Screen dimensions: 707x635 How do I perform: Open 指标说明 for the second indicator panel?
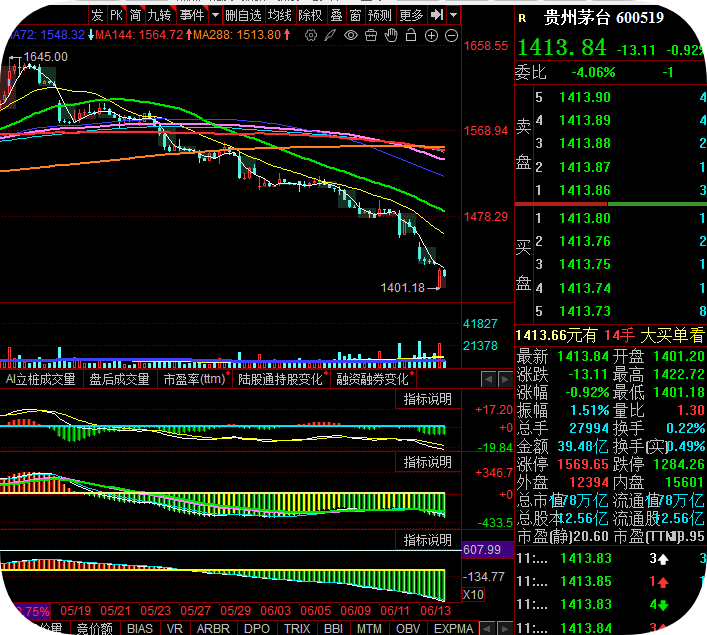pos(427,462)
